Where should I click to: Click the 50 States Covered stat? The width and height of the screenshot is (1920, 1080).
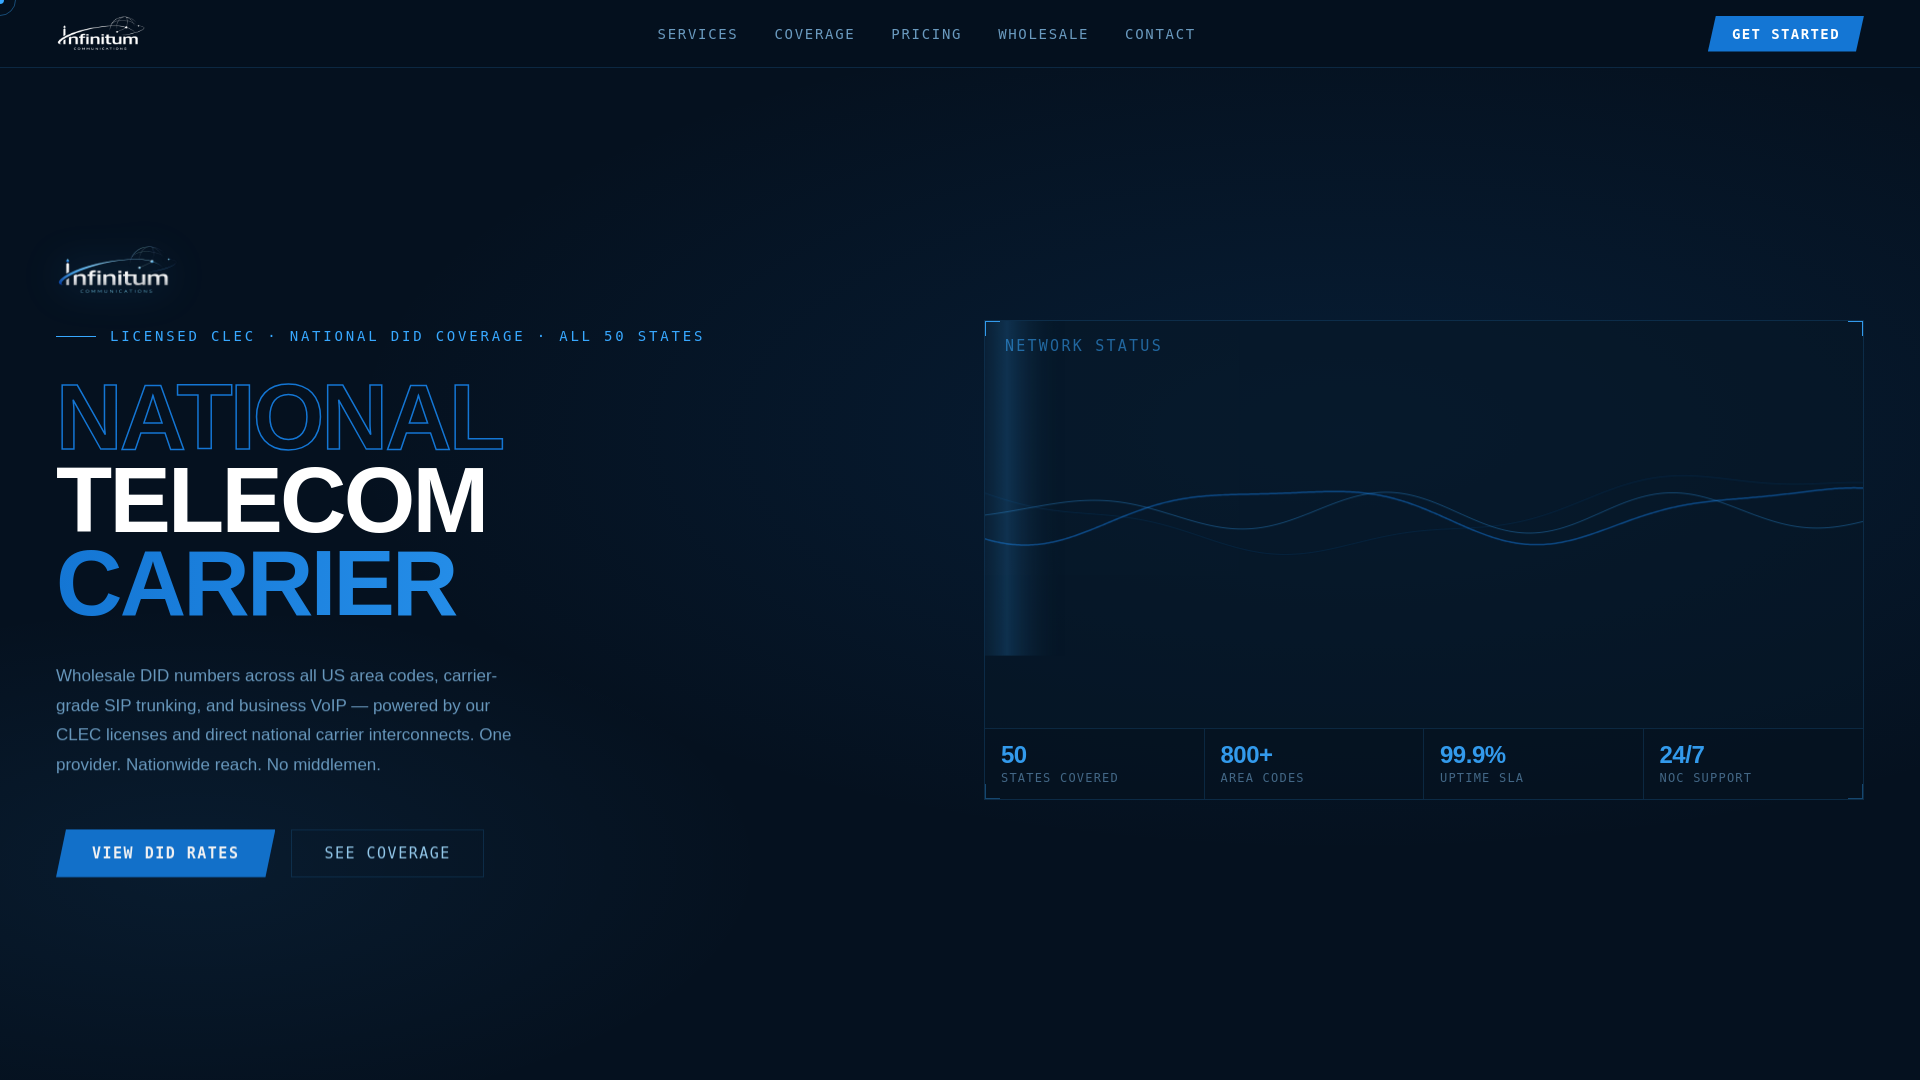coord(1094,764)
